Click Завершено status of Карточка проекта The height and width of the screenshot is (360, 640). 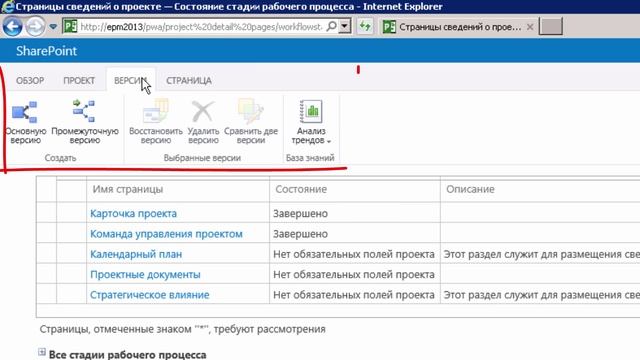300,213
